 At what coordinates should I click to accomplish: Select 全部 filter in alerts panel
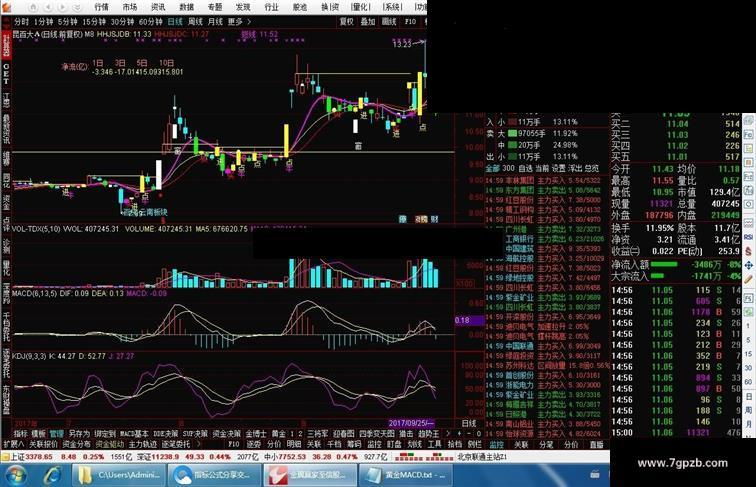(492, 168)
